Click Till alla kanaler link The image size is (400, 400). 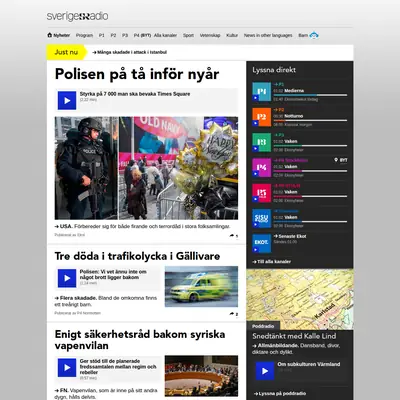272,262
